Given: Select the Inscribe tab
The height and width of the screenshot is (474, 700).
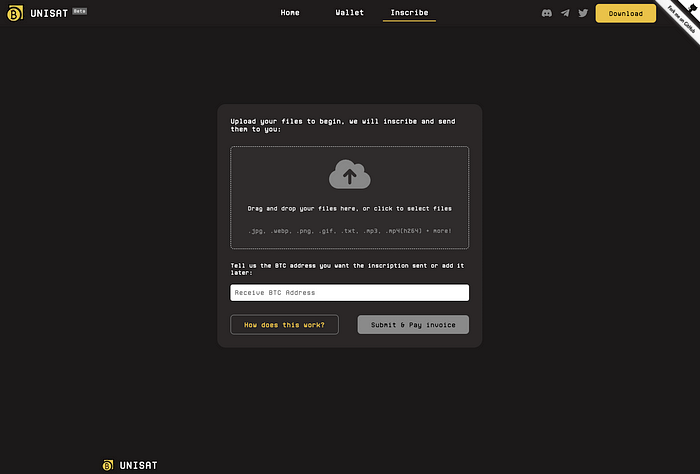Looking at the screenshot, I should (409, 13).
